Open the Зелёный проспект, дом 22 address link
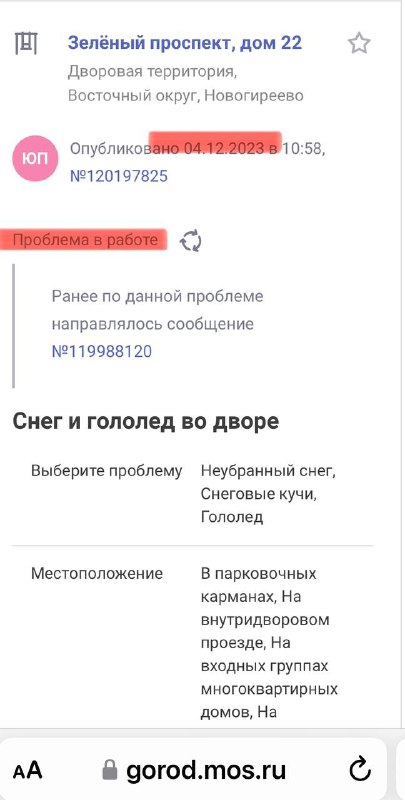405x800 pixels. click(185, 43)
